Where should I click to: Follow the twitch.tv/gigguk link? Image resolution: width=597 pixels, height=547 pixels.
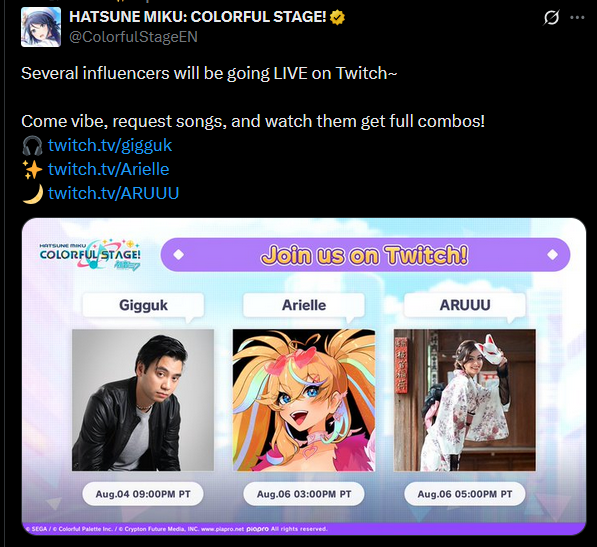pos(110,145)
